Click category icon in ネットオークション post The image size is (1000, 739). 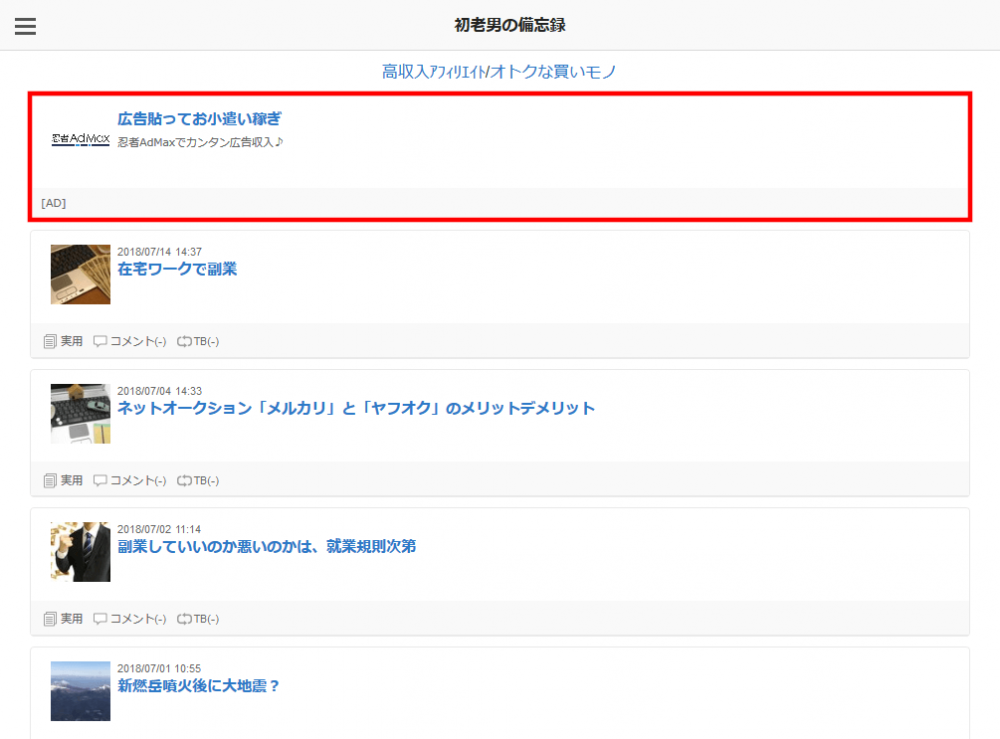pos(50,481)
